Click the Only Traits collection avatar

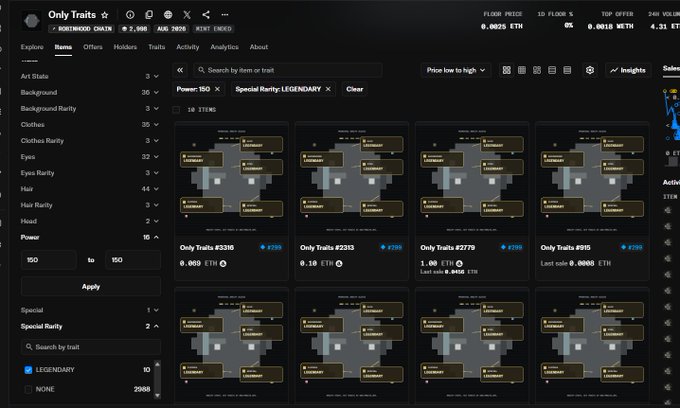[x=32, y=20]
